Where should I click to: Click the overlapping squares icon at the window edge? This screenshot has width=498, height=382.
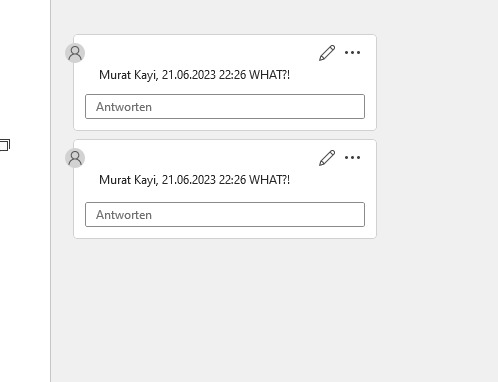[5, 145]
